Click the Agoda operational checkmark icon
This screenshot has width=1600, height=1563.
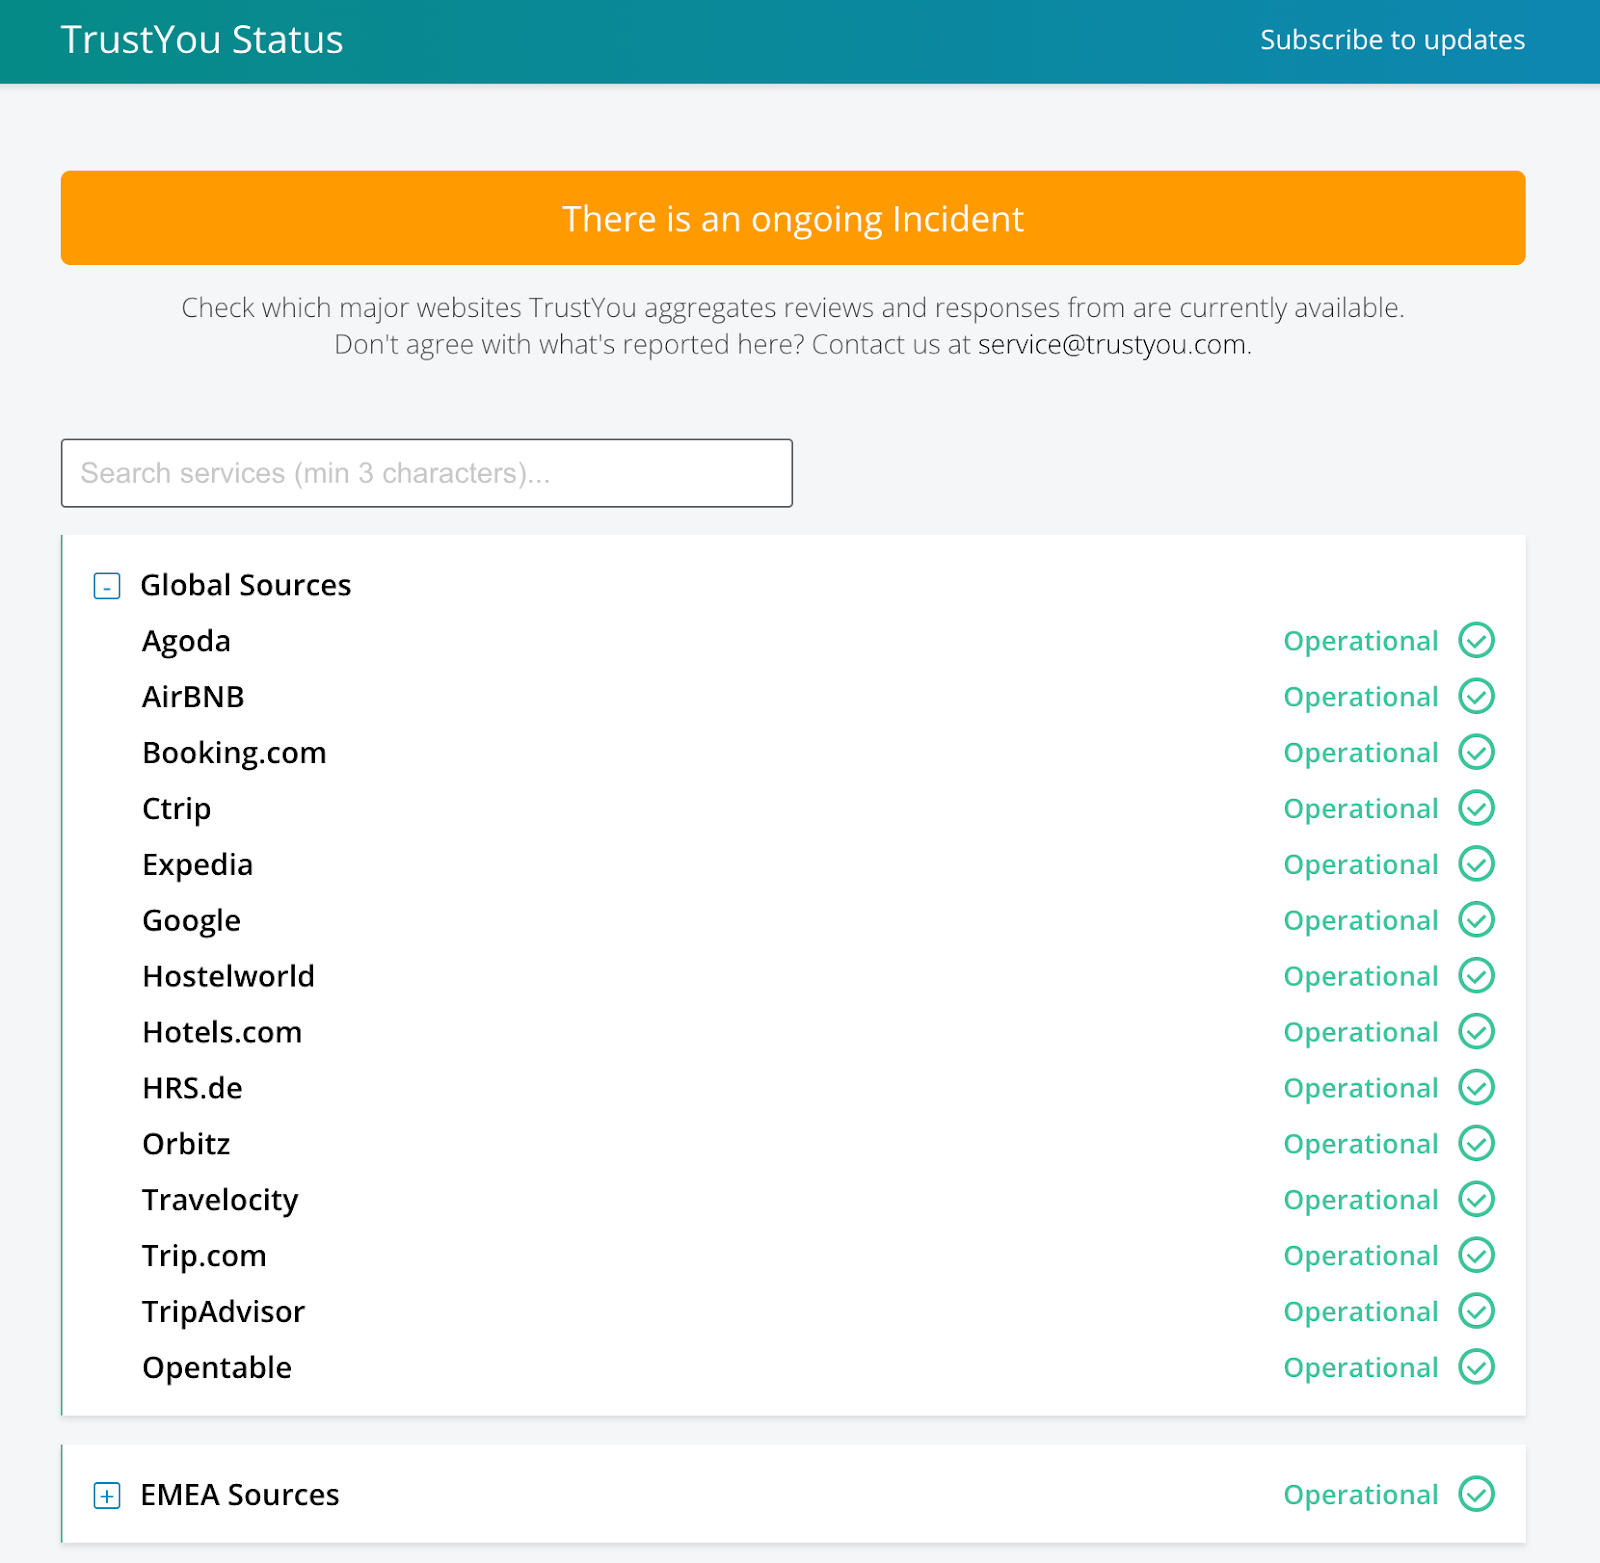pos(1476,640)
